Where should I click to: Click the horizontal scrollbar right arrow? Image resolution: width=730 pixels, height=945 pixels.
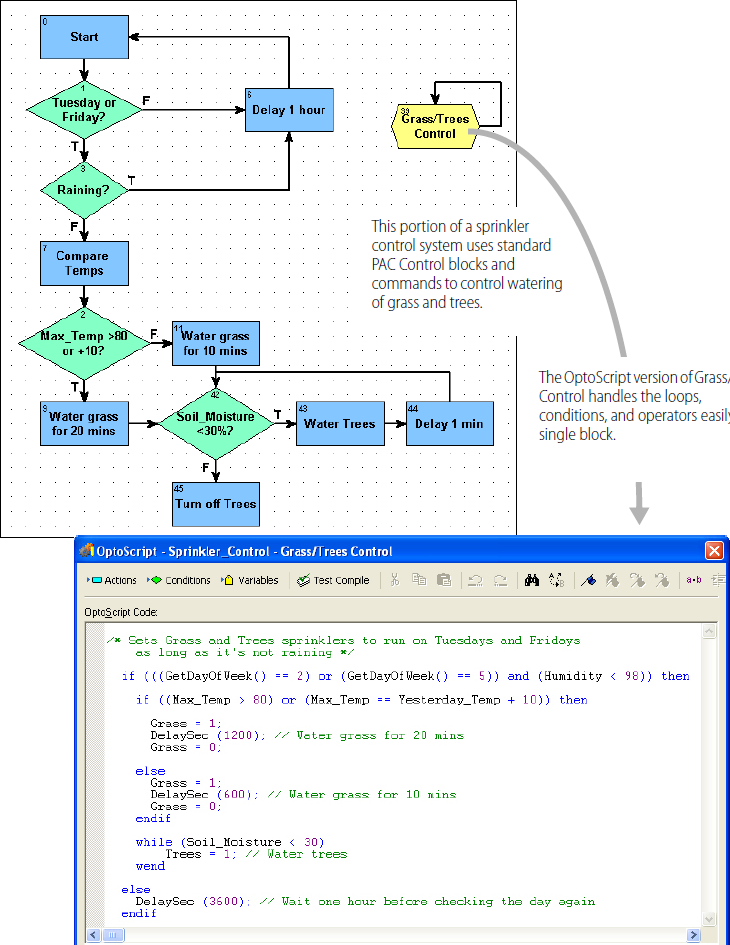tap(694, 935)
